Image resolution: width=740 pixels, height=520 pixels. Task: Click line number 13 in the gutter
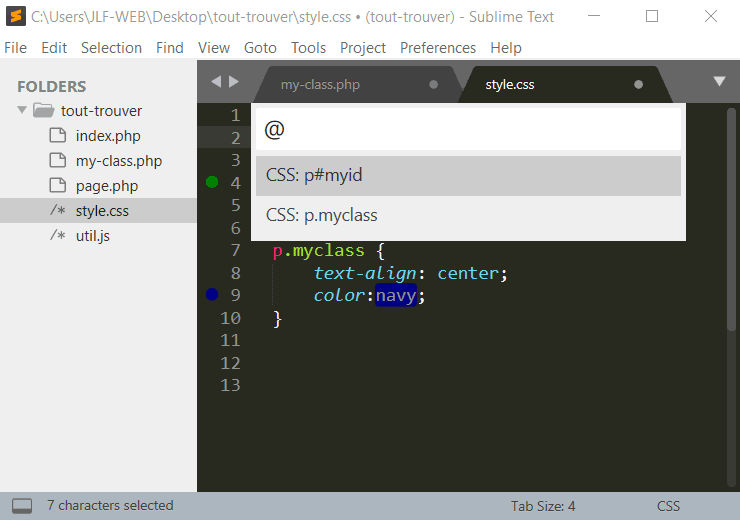(x=230, y=386)
